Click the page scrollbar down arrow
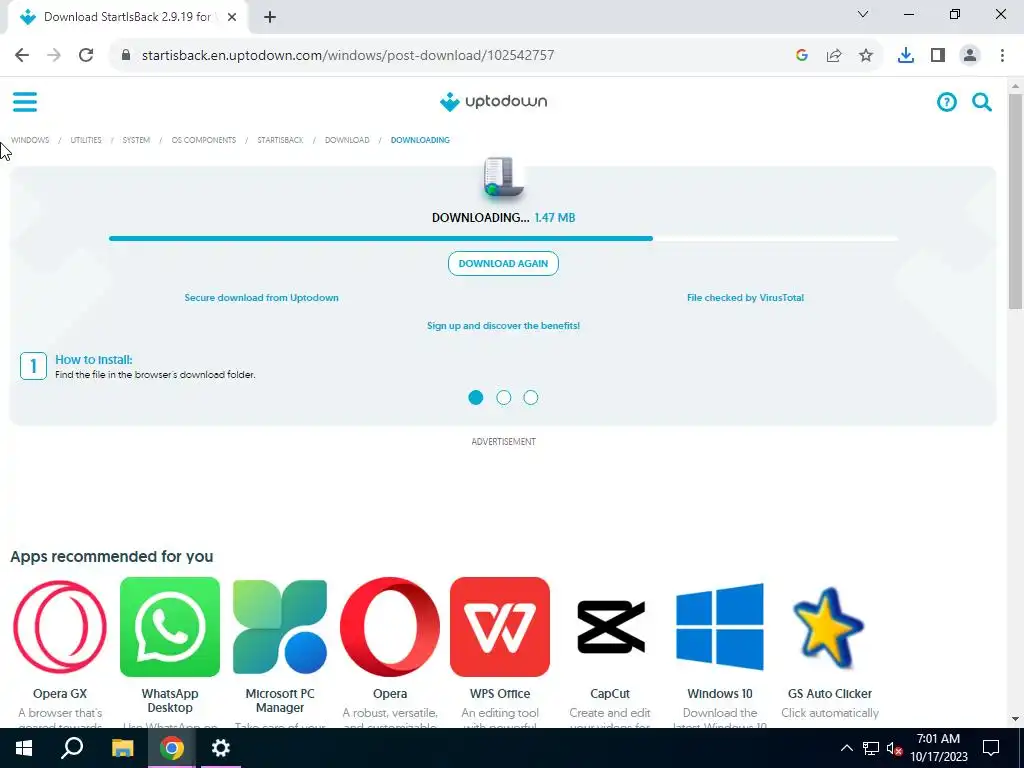Viewport: 1024px width, 768px height. [1015, 719]
